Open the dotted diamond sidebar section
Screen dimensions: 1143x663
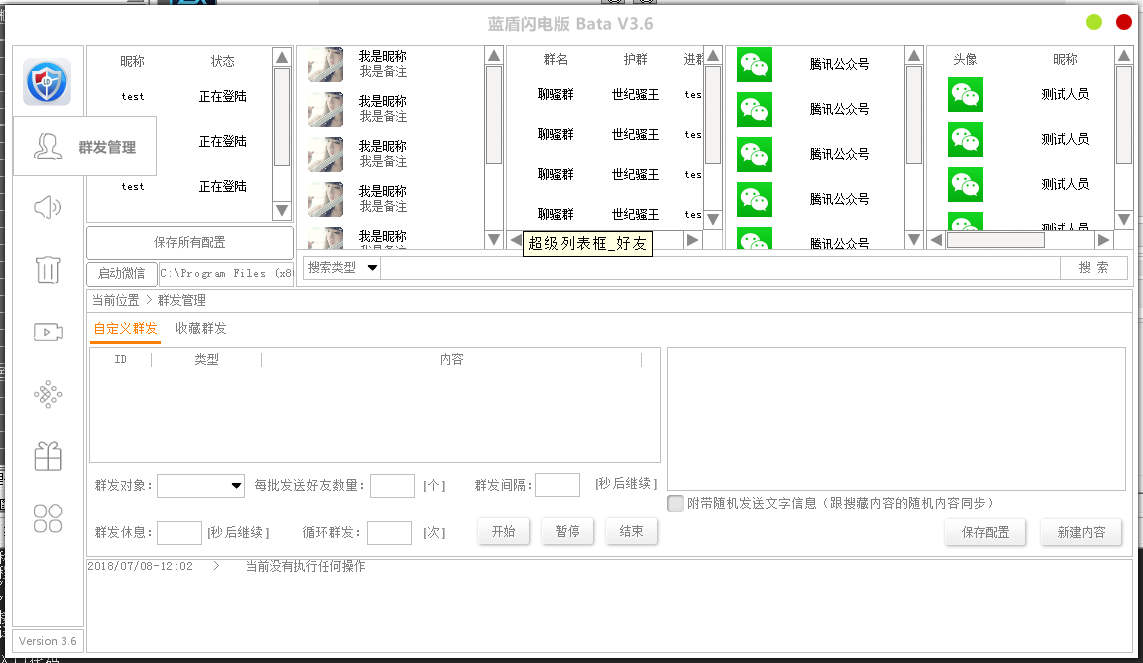point(47,394)
